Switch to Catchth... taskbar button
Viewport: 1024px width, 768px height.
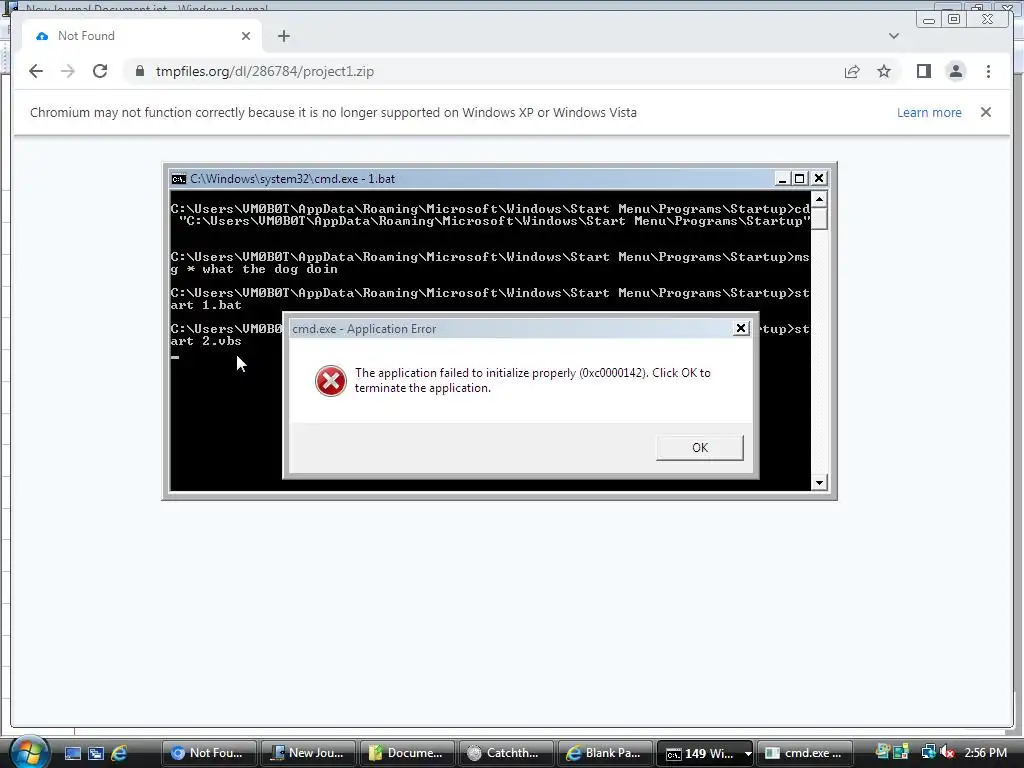point(506,753)
